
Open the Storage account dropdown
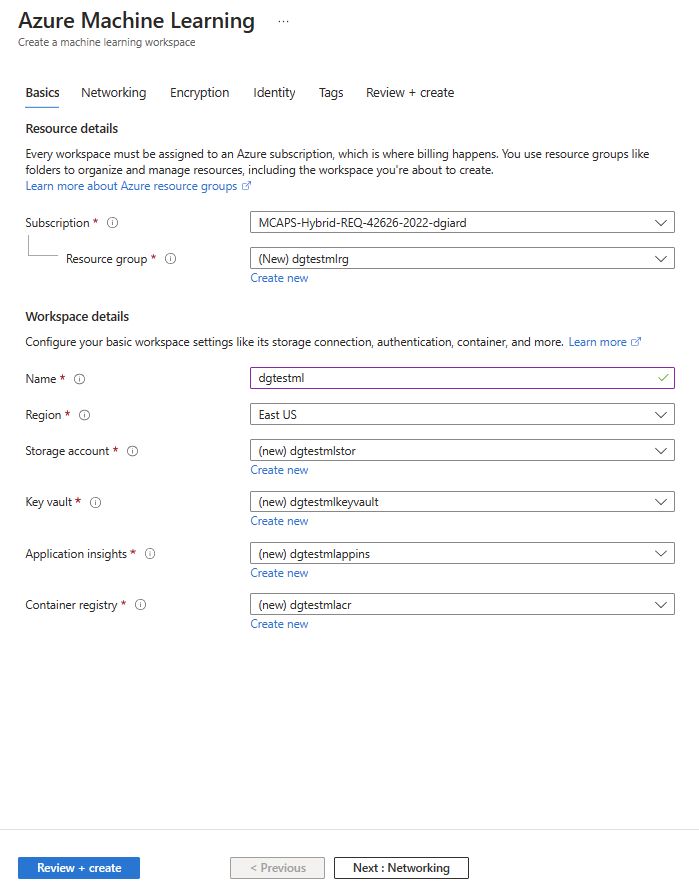pyautogui.click(x=462, y=451)
